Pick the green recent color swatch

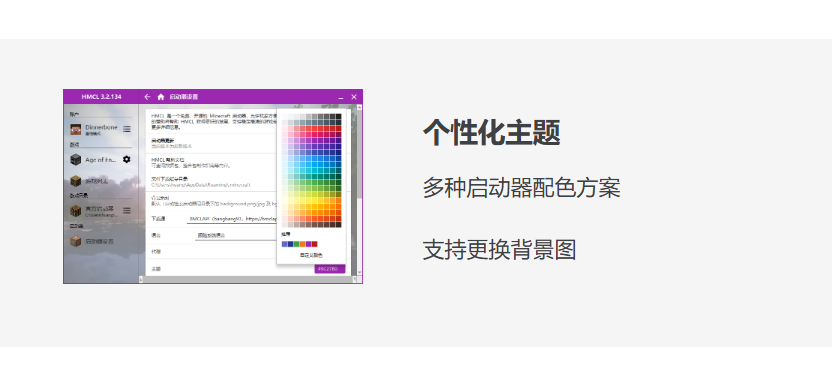[x=297, y=244]
